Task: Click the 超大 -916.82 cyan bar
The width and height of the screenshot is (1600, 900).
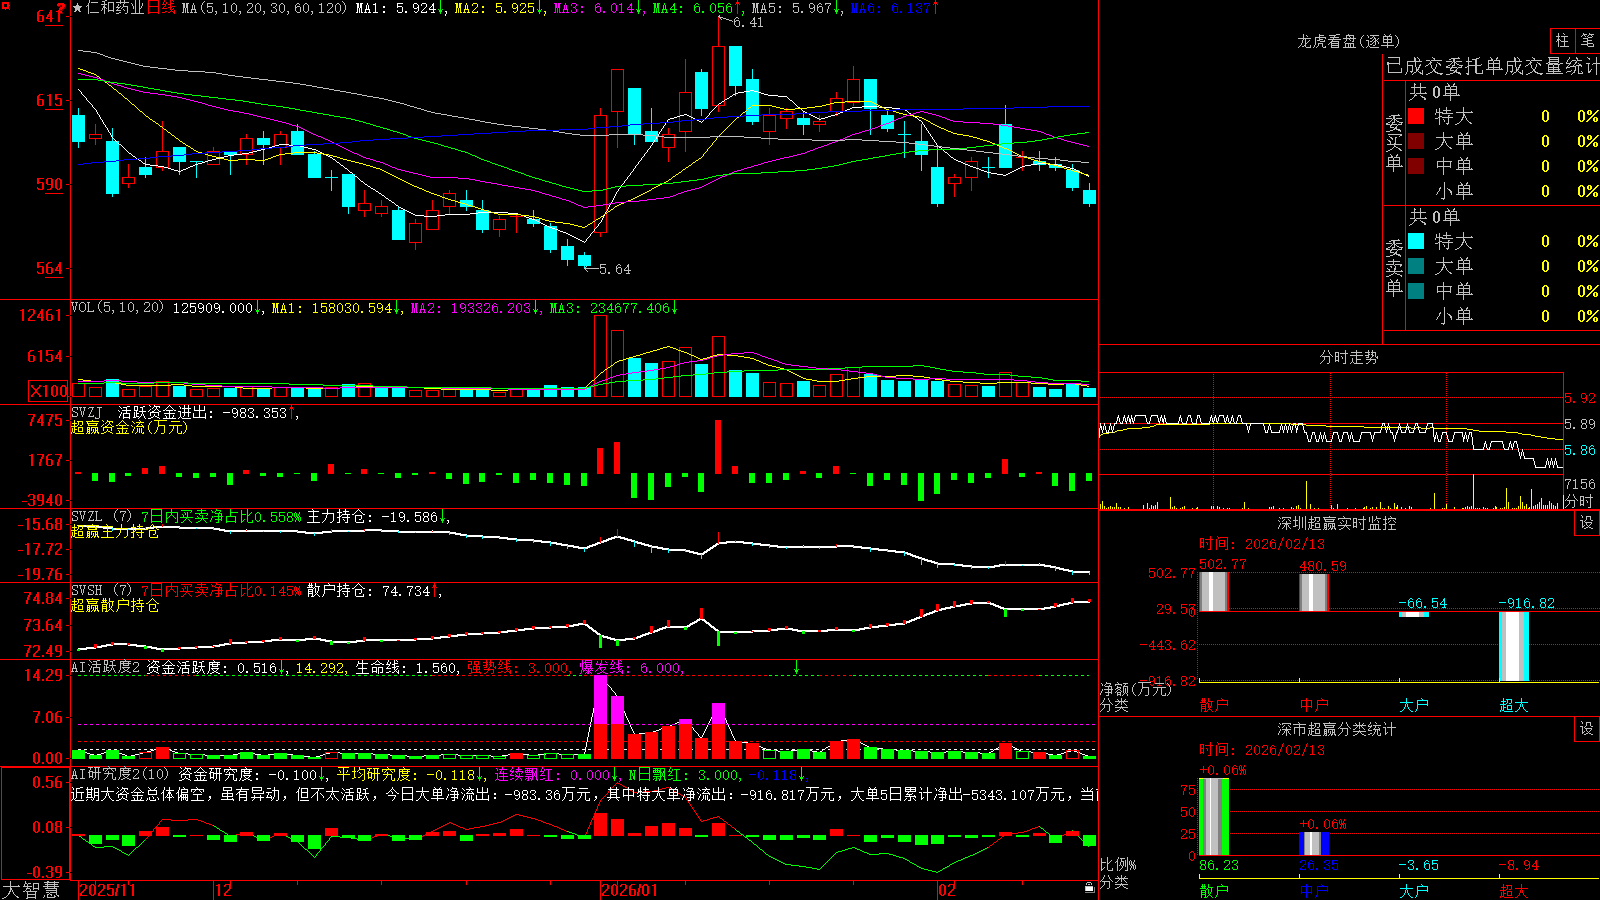Action: (1513, 646)
